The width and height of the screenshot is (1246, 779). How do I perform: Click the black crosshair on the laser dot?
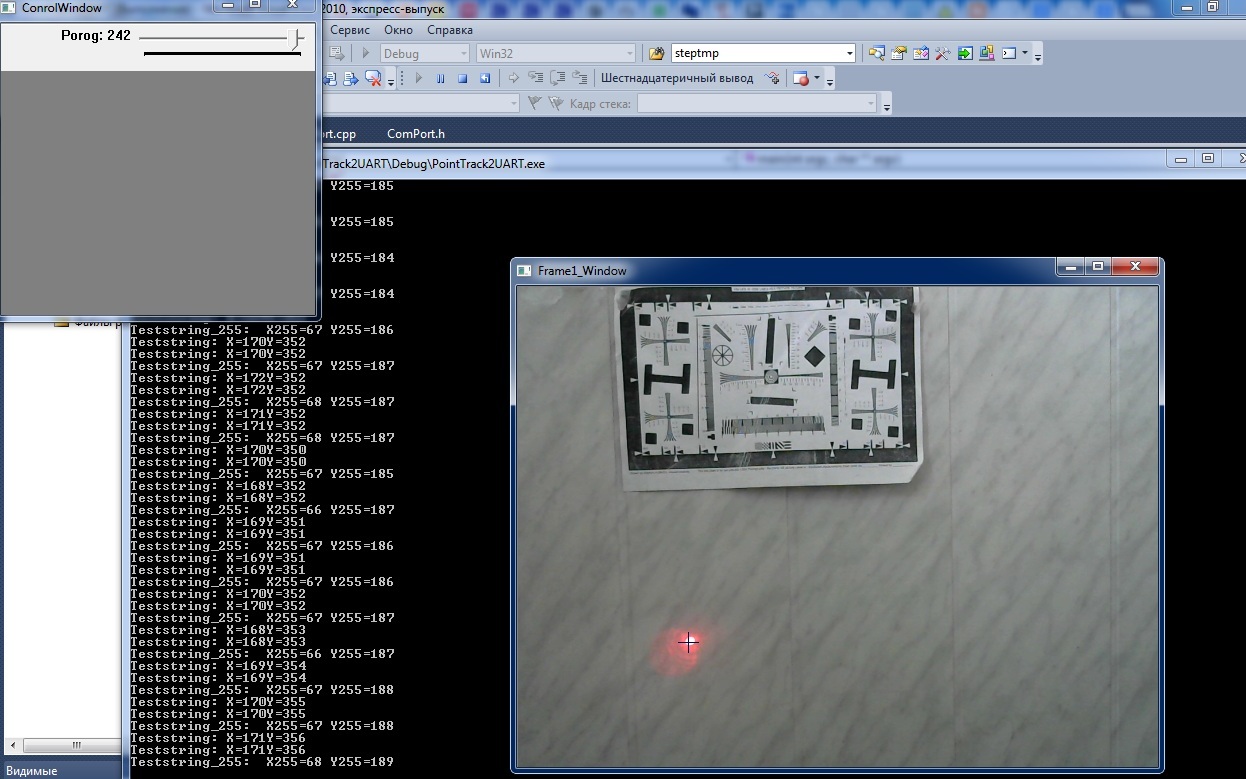[688, 642]
